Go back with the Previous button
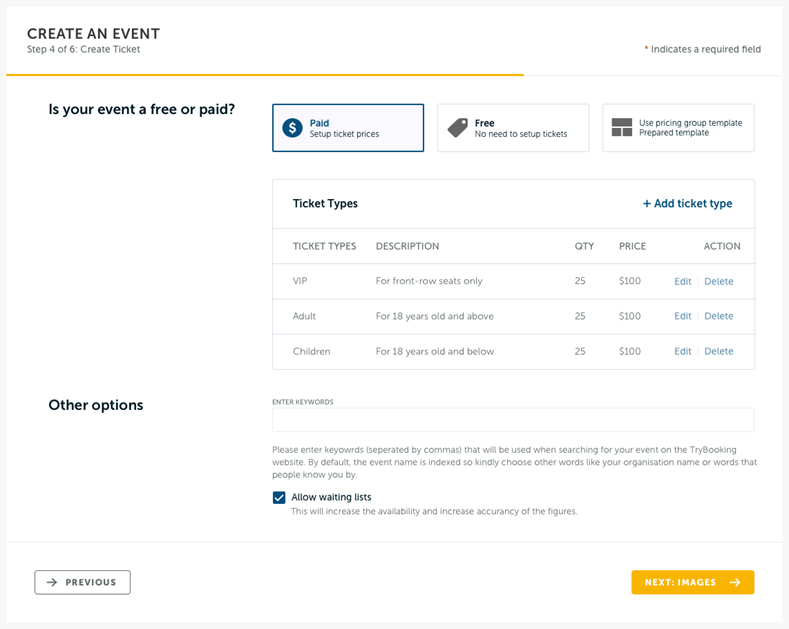789x629 pixels. [x=83, y=582]
